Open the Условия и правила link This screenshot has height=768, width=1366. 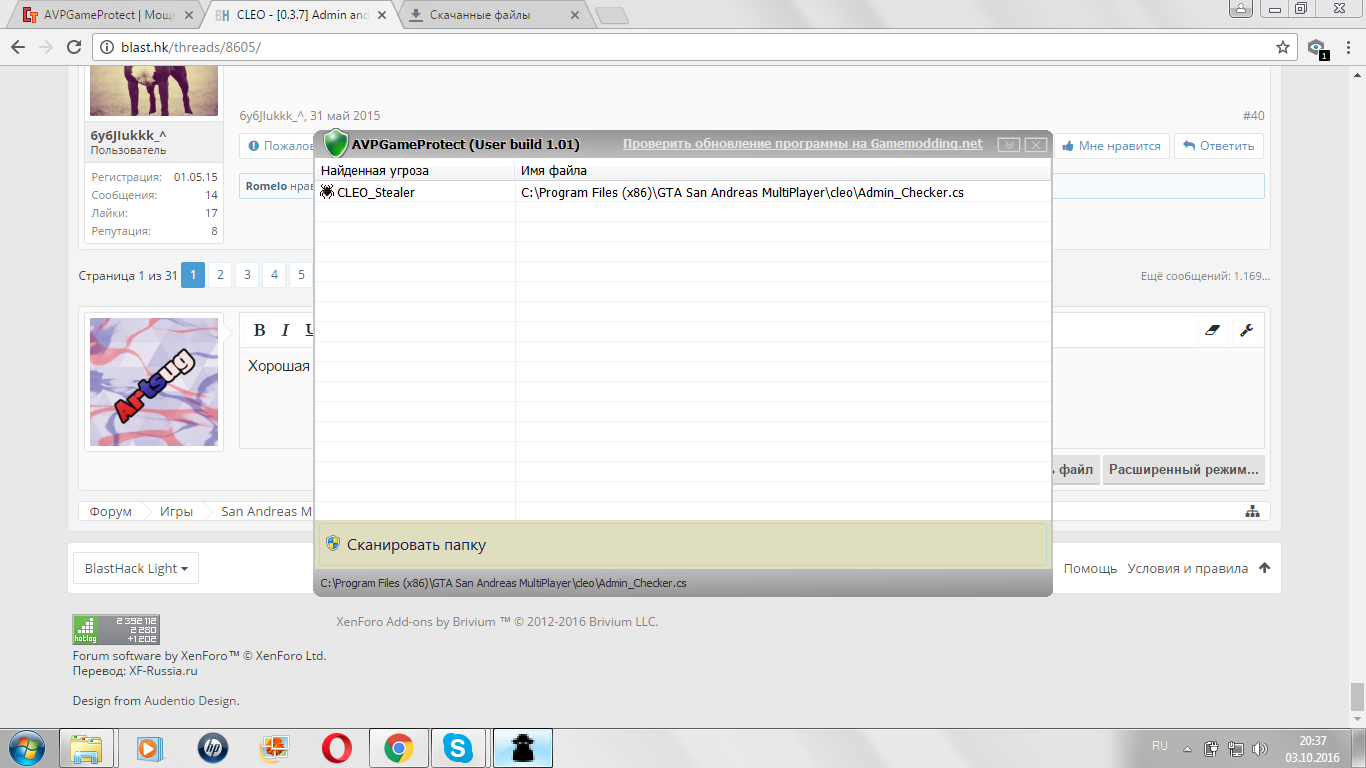point(1187,568)
